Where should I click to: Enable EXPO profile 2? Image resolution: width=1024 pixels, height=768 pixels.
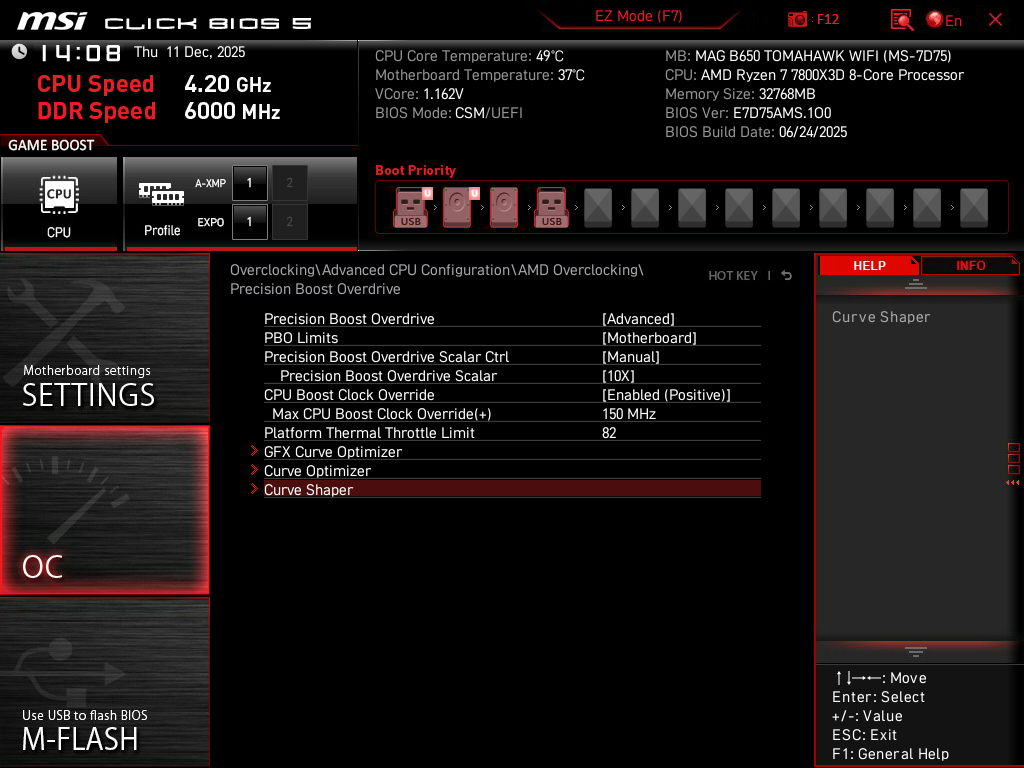point(289,222)
